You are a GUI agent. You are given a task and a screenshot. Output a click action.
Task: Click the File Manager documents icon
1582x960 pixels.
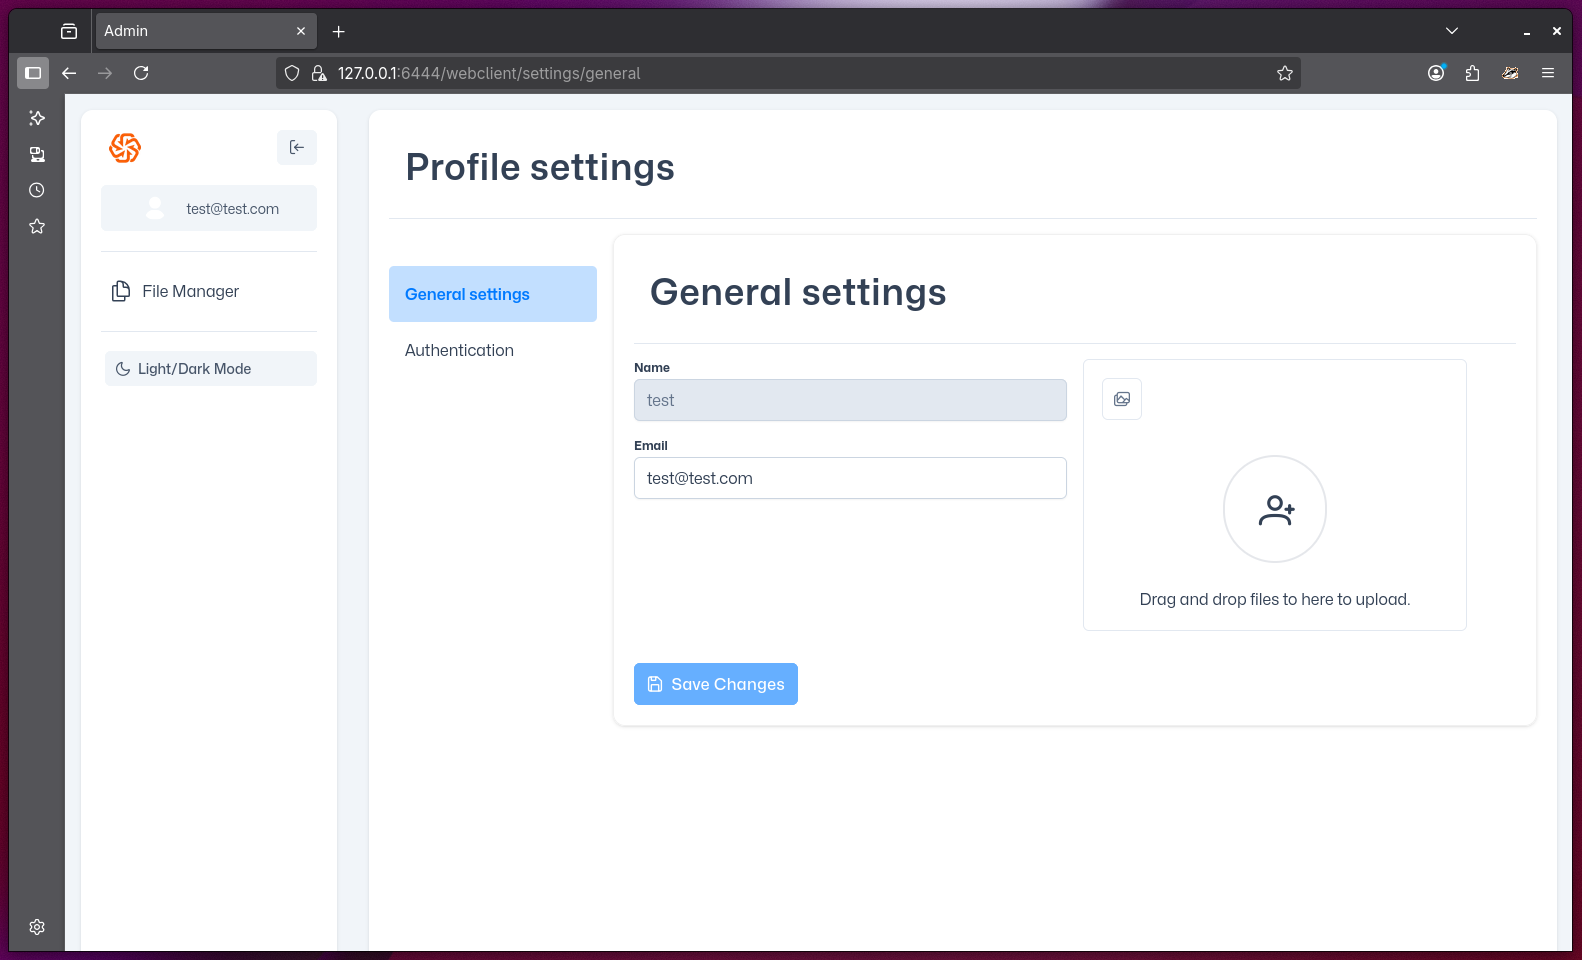(121, 291)
